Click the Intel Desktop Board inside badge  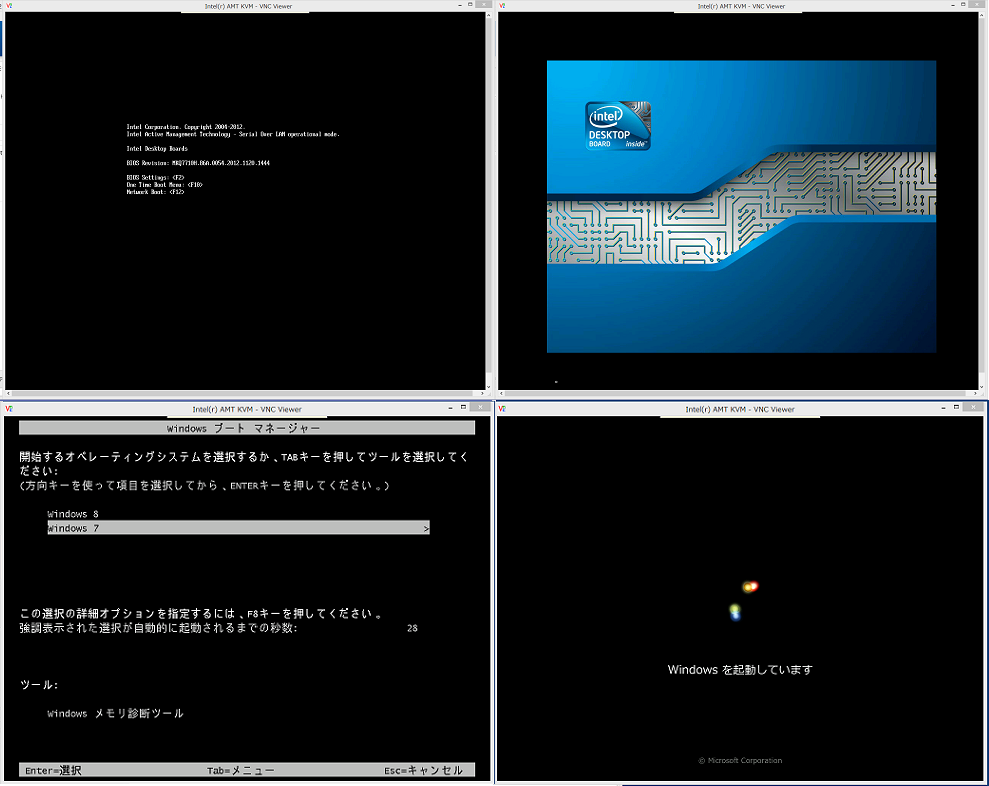click(x=617, y=126)
